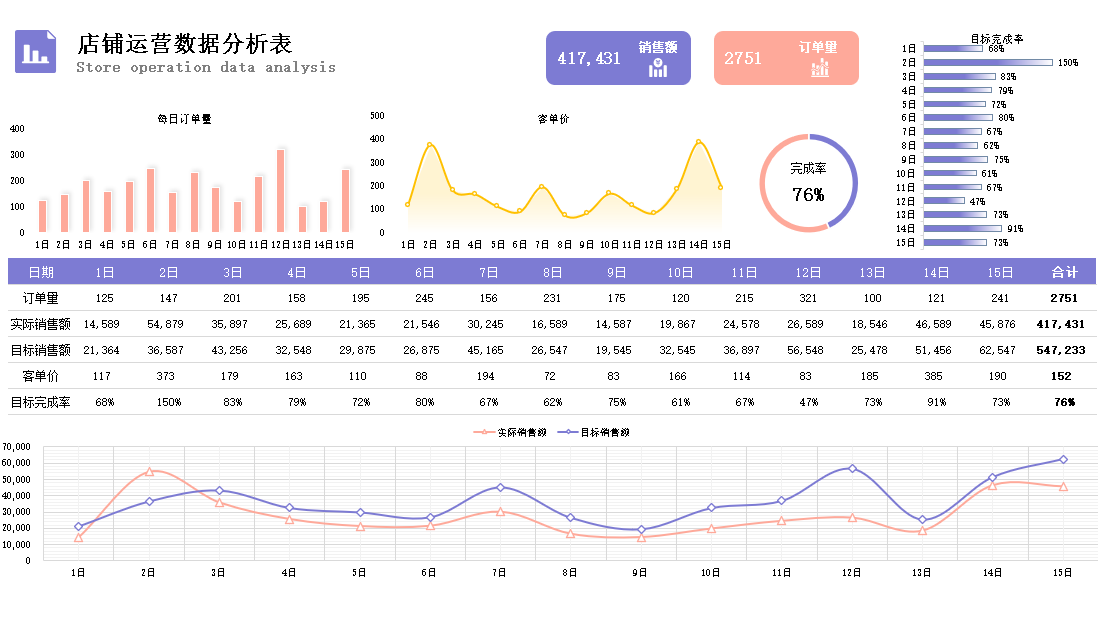The height and width of the screenshot is (619, 1115).
Task: Click the 2日 actual sales triangle marker
Action: point(149,471)
